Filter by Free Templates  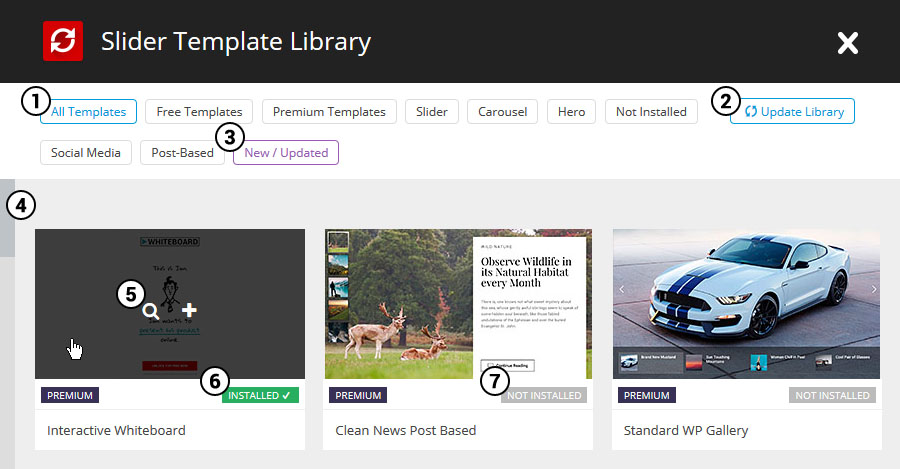pos(199,112)
